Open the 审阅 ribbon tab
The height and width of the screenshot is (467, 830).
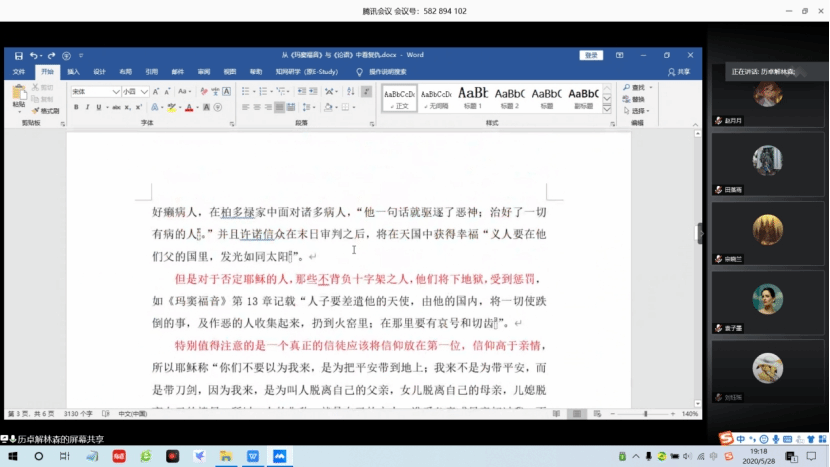(203, 72)
